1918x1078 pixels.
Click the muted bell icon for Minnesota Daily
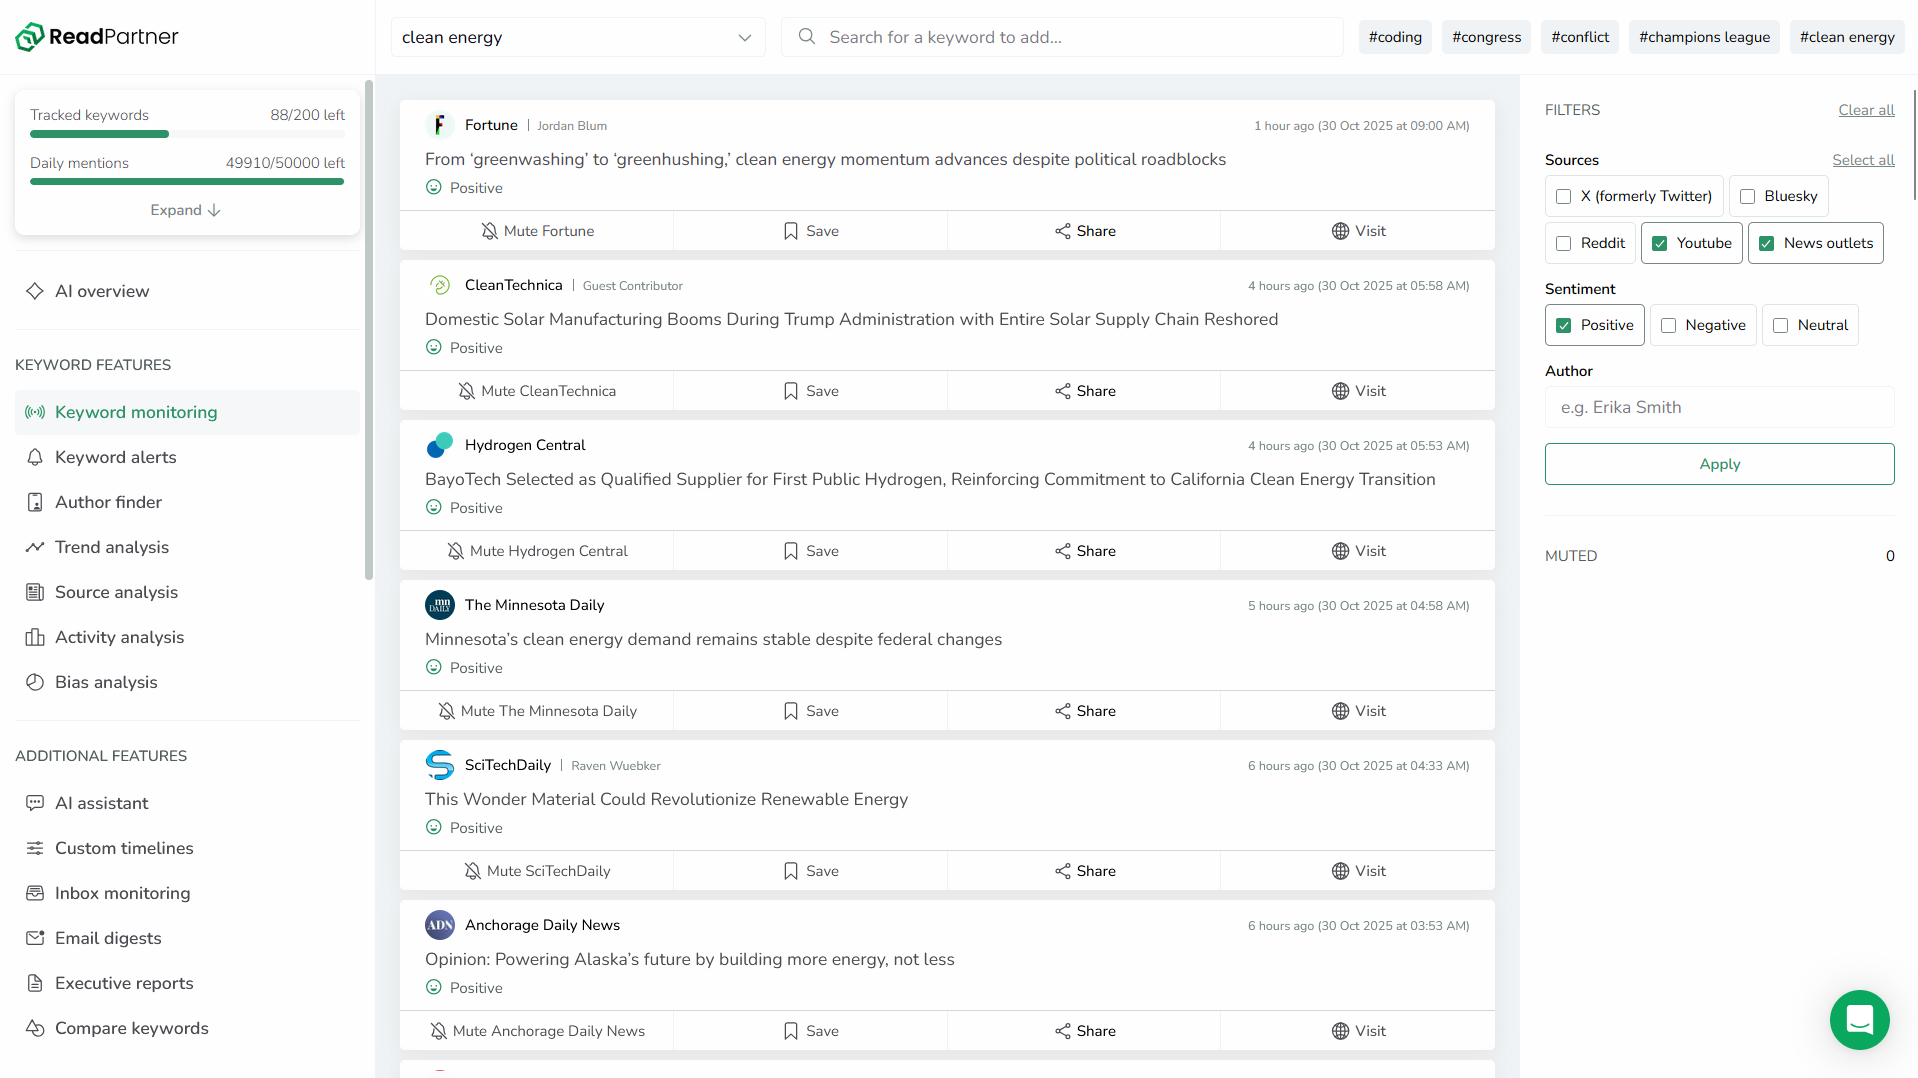pos(447,711)
